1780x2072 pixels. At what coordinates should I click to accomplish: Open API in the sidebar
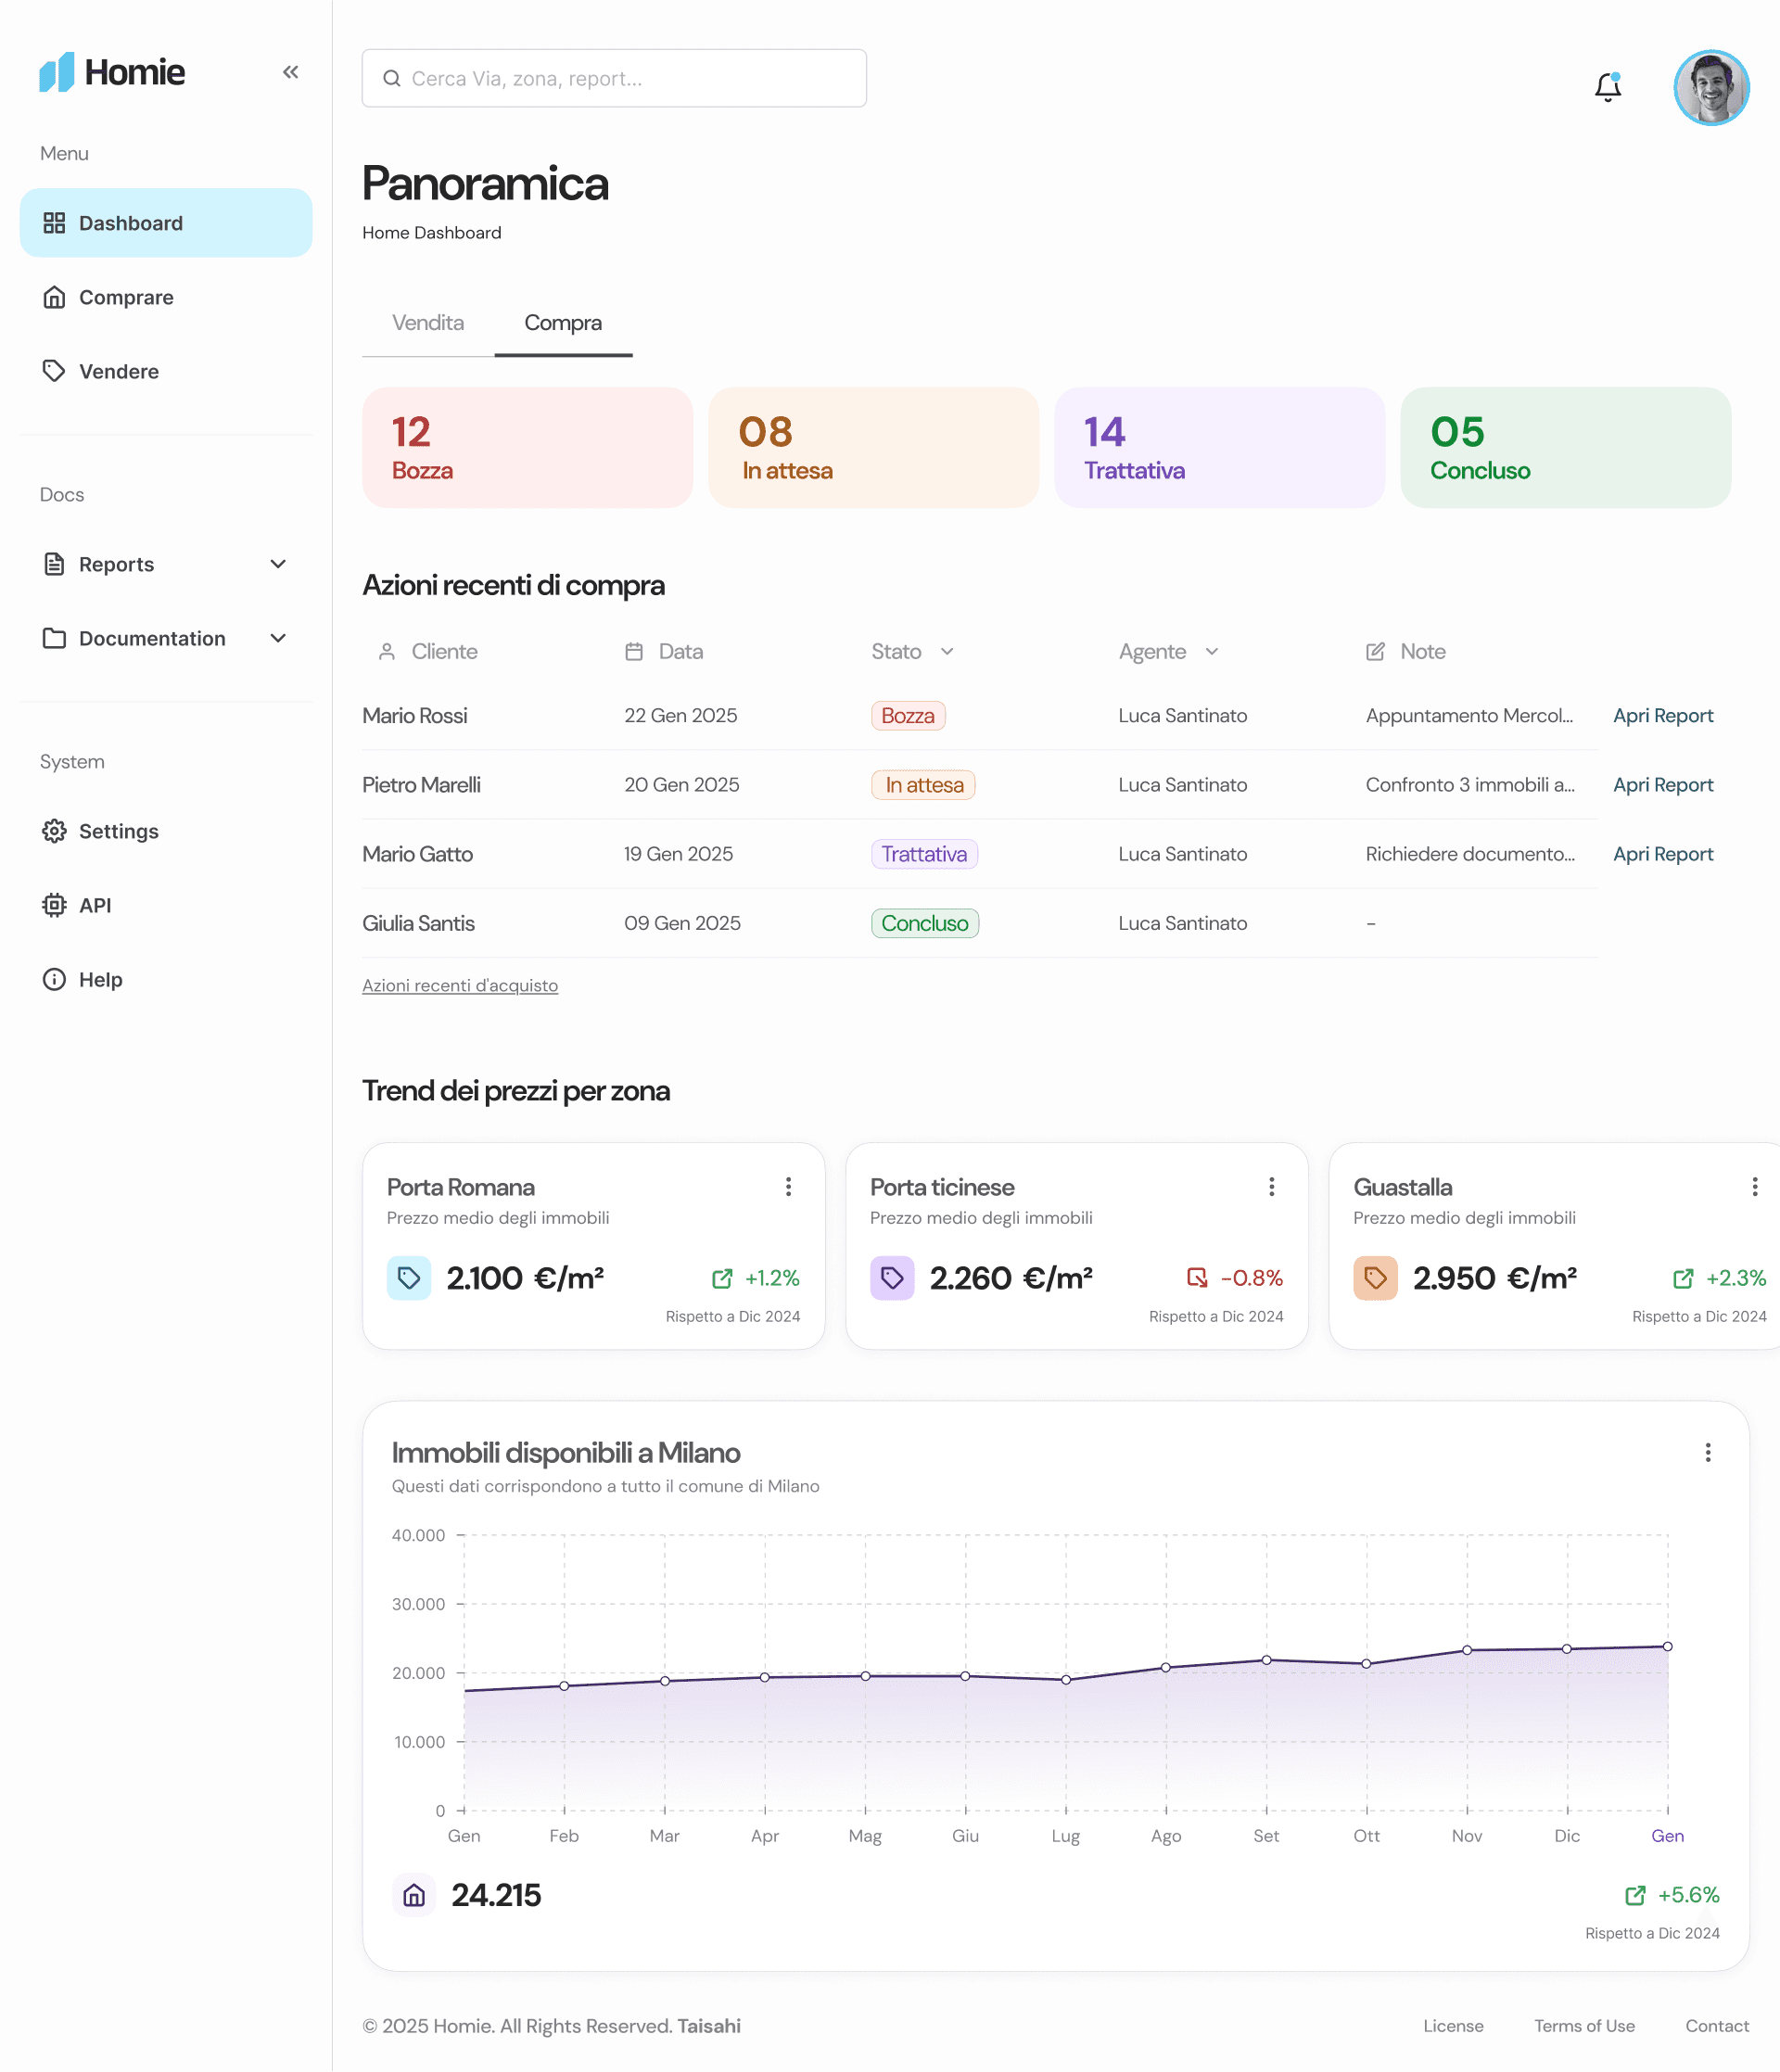(166, 905)
